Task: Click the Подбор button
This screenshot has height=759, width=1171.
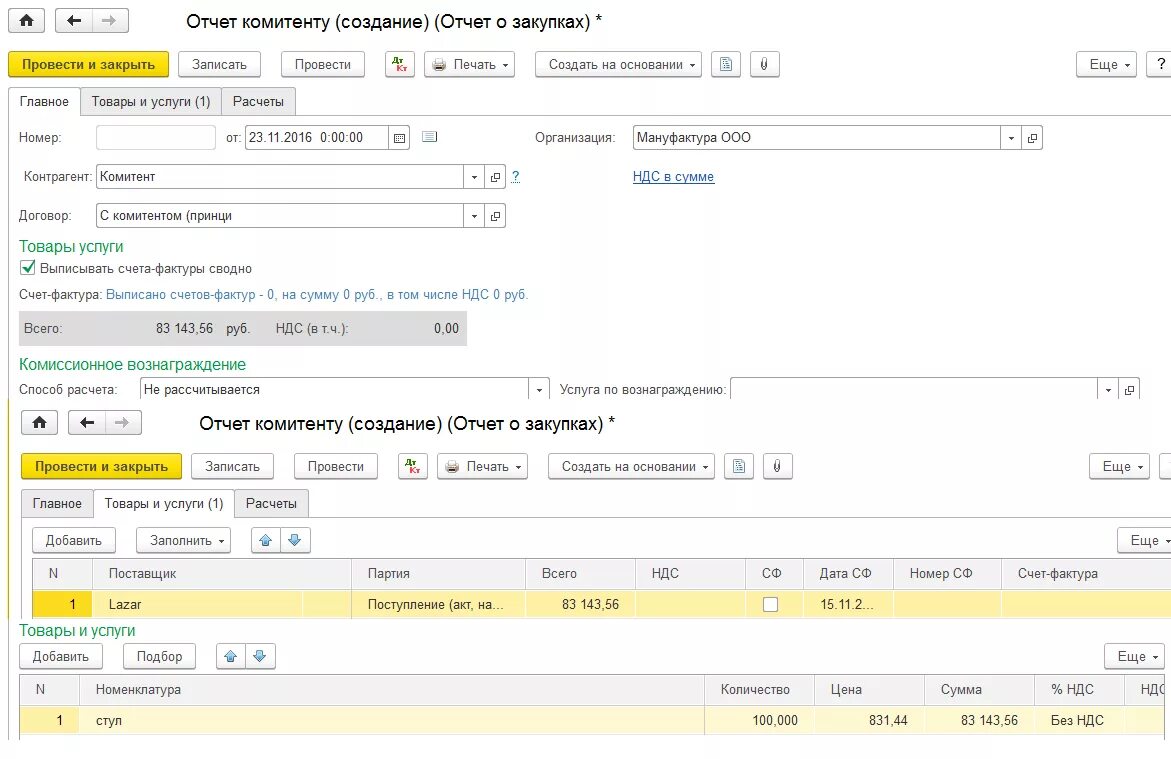Action: [159, 656]
